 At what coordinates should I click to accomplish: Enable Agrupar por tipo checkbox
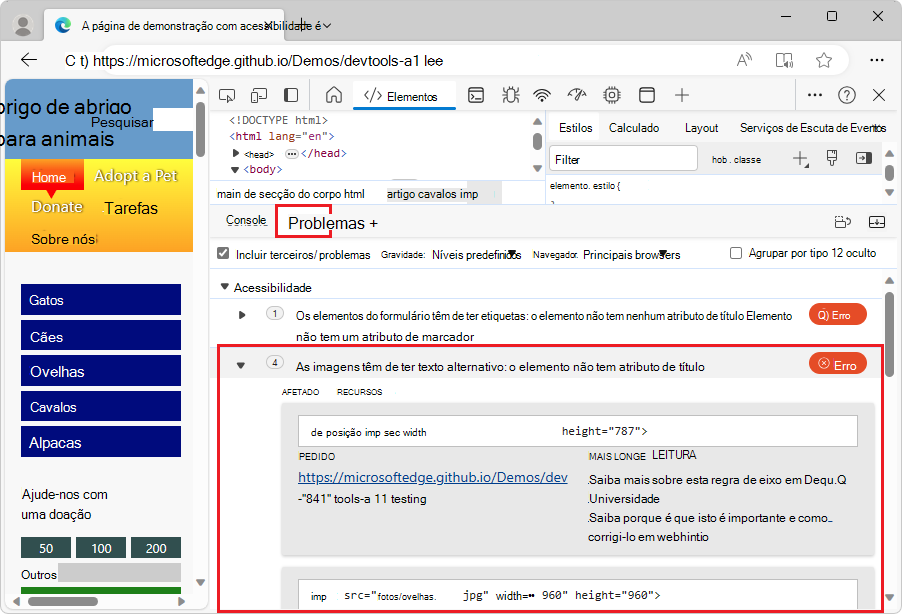(x=736, y=253)
